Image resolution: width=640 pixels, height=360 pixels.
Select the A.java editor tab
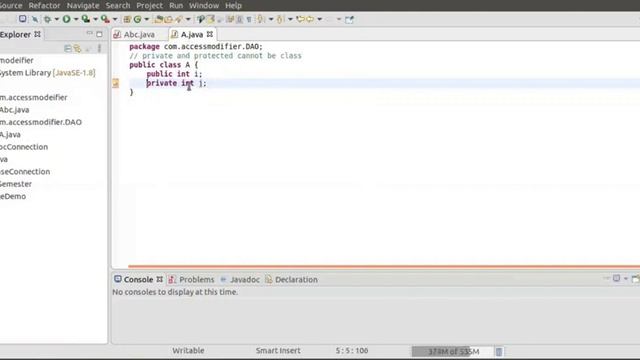click(x=191, y=34)
